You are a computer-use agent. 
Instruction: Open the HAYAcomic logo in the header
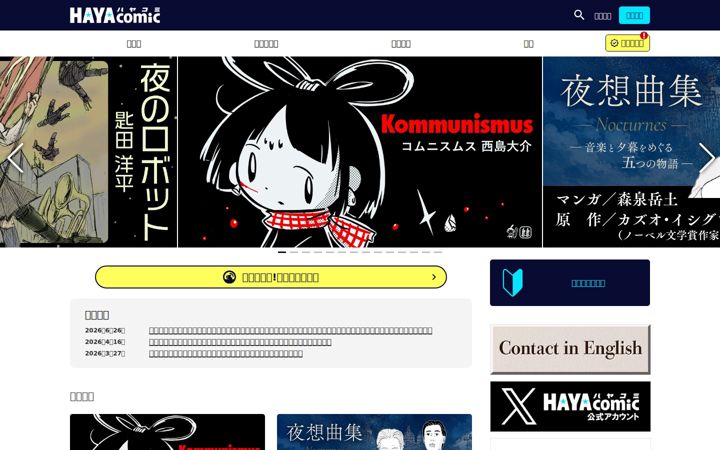115,15
